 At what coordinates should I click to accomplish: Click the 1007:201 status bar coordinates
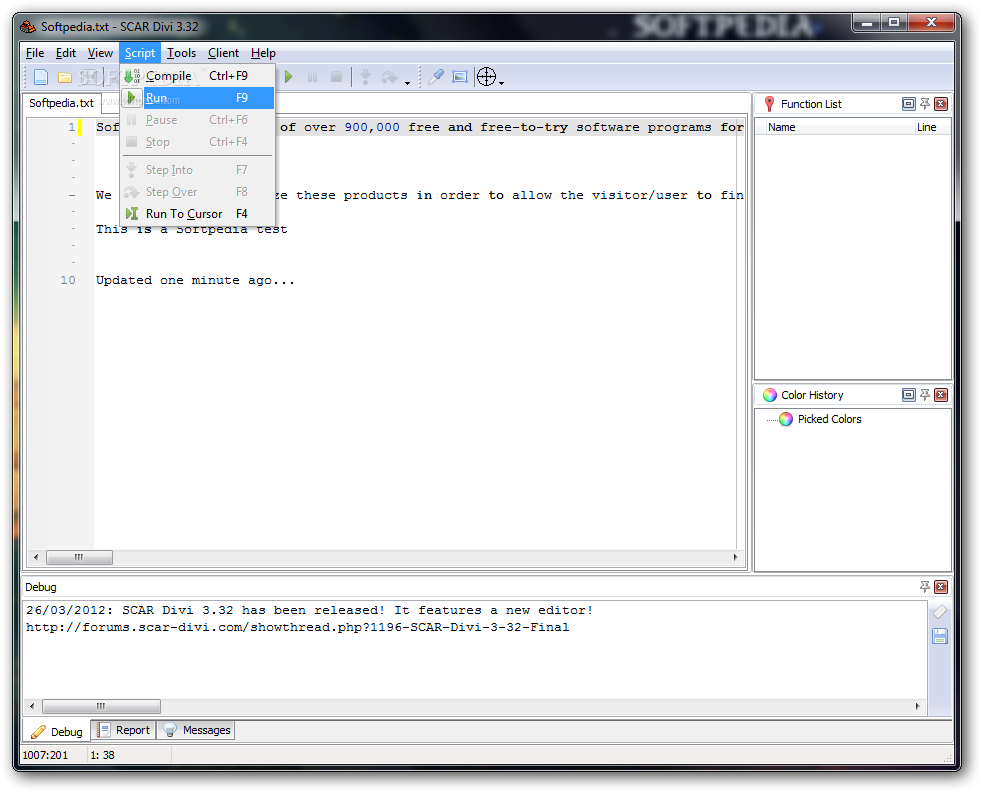[x=45, y=755]
